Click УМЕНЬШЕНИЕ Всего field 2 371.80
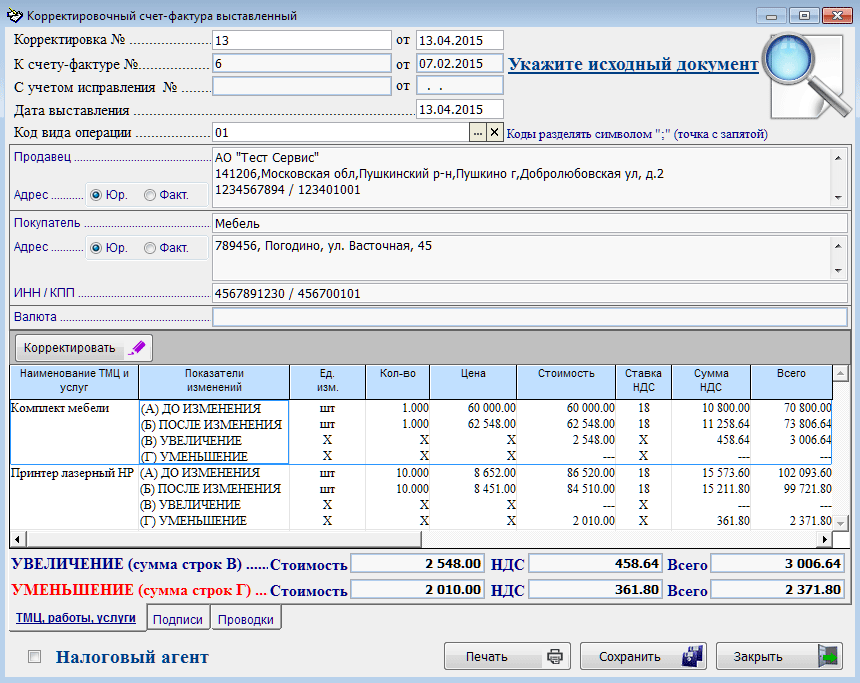860x683 pixels. coord(777,590)
